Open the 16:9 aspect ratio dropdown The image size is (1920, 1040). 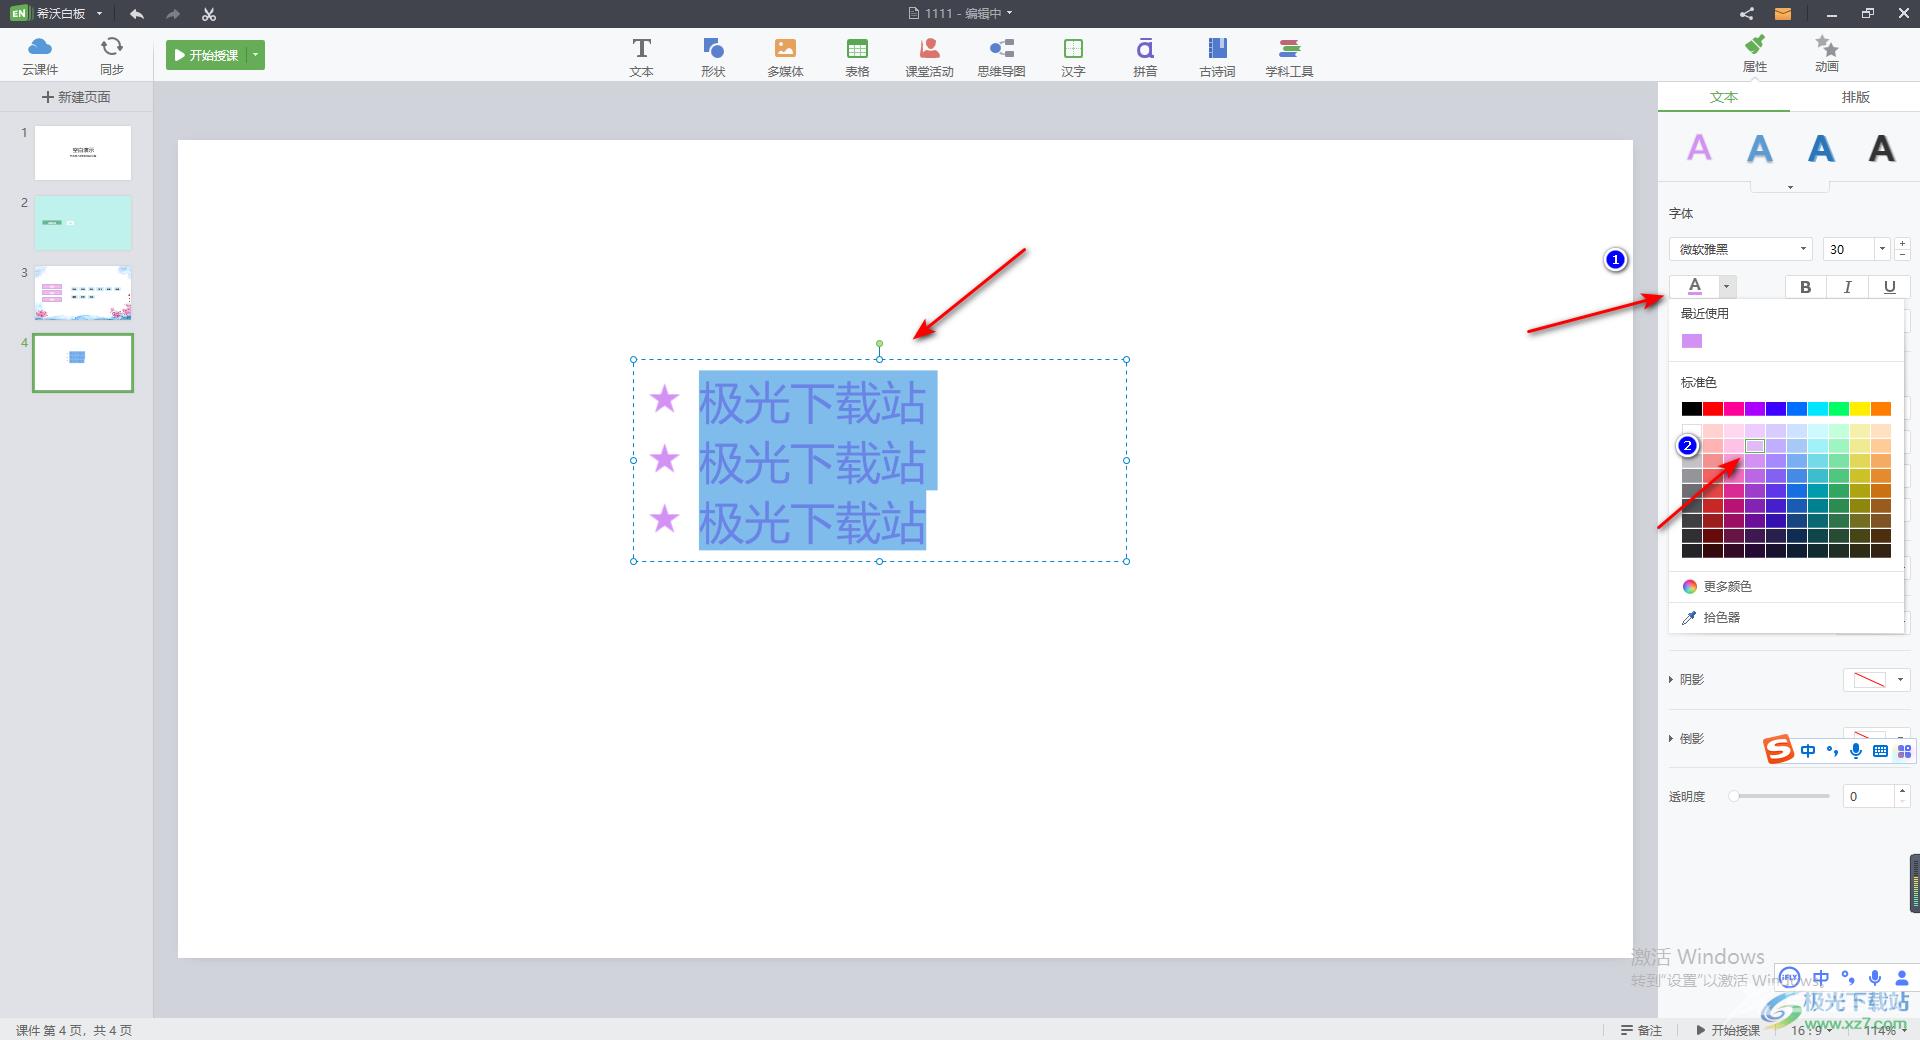(1812, 1030)
